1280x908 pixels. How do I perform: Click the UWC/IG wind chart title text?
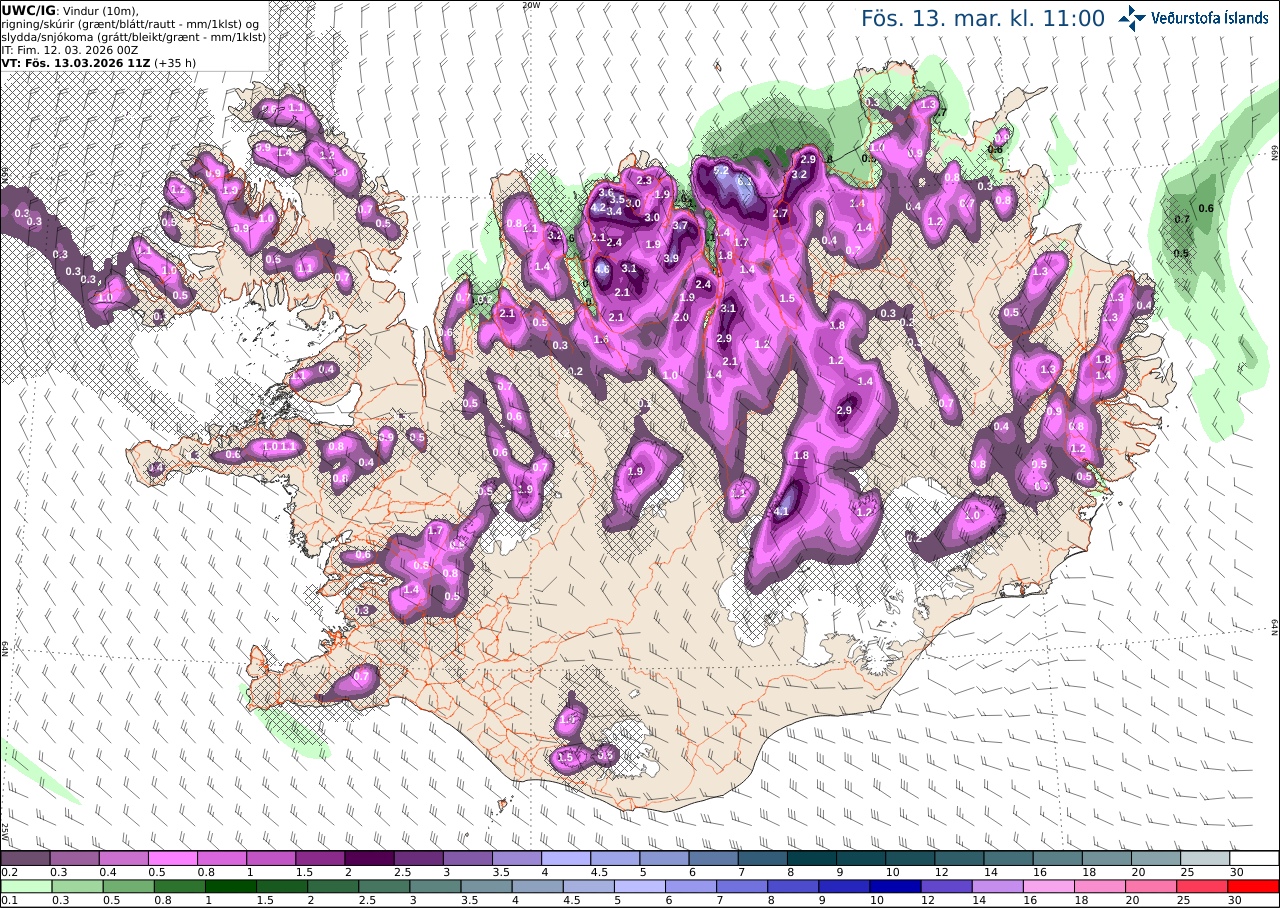tap(72, 10)
